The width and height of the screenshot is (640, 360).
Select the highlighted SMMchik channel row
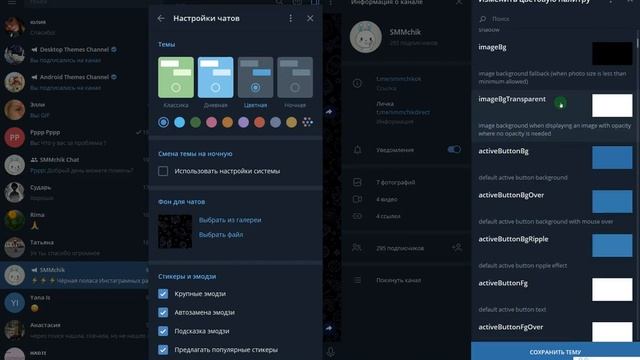[x=74, y=275]
